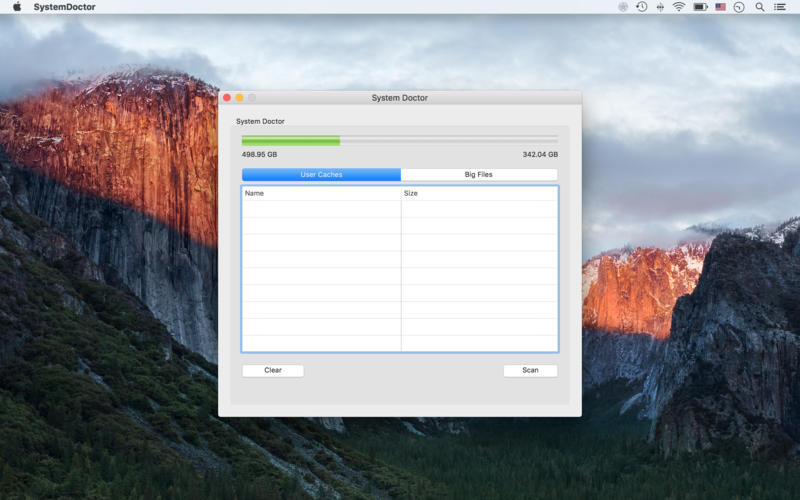The height and width of the screenshot is (500, 800).
Task: Open the Apple menu
Action: (16, 7)
